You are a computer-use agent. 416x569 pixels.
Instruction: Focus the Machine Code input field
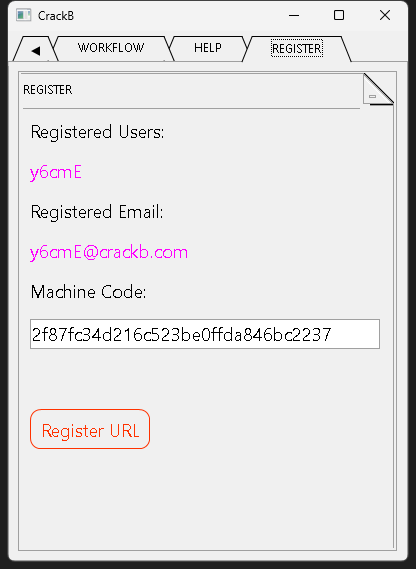(x=205, y=334)
